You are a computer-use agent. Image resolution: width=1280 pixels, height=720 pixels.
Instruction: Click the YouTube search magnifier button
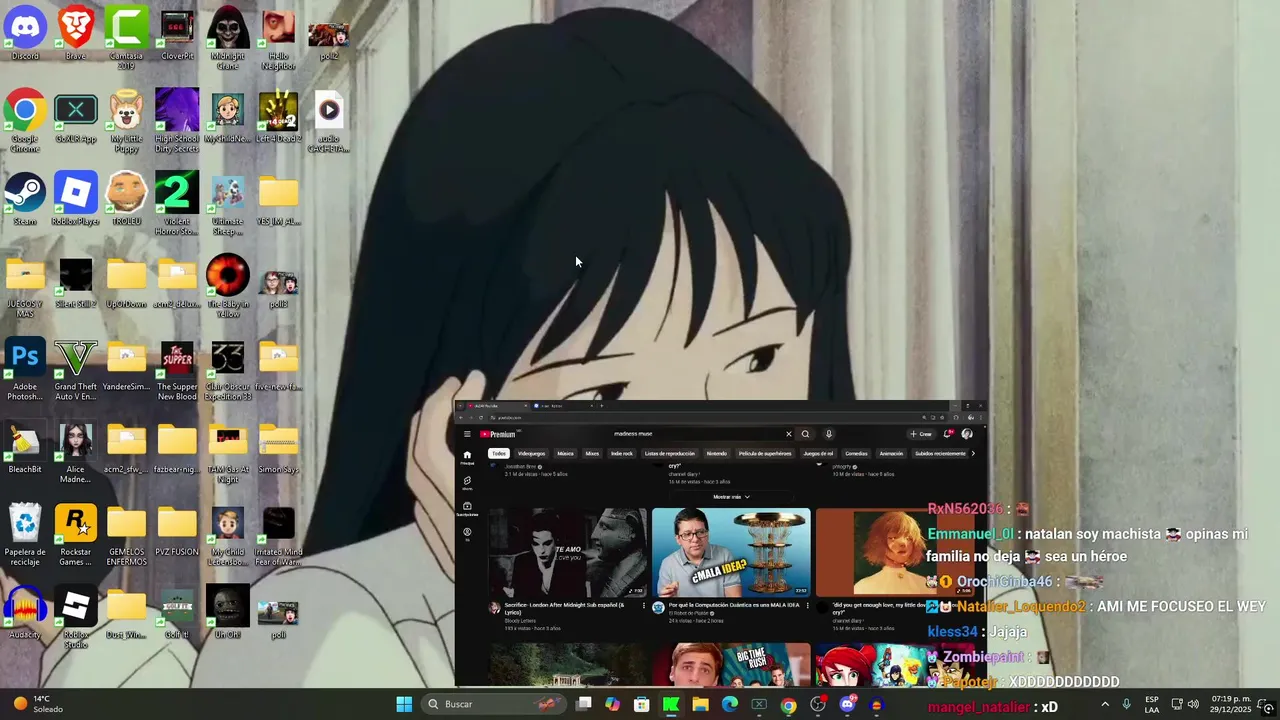coord(805,434)
